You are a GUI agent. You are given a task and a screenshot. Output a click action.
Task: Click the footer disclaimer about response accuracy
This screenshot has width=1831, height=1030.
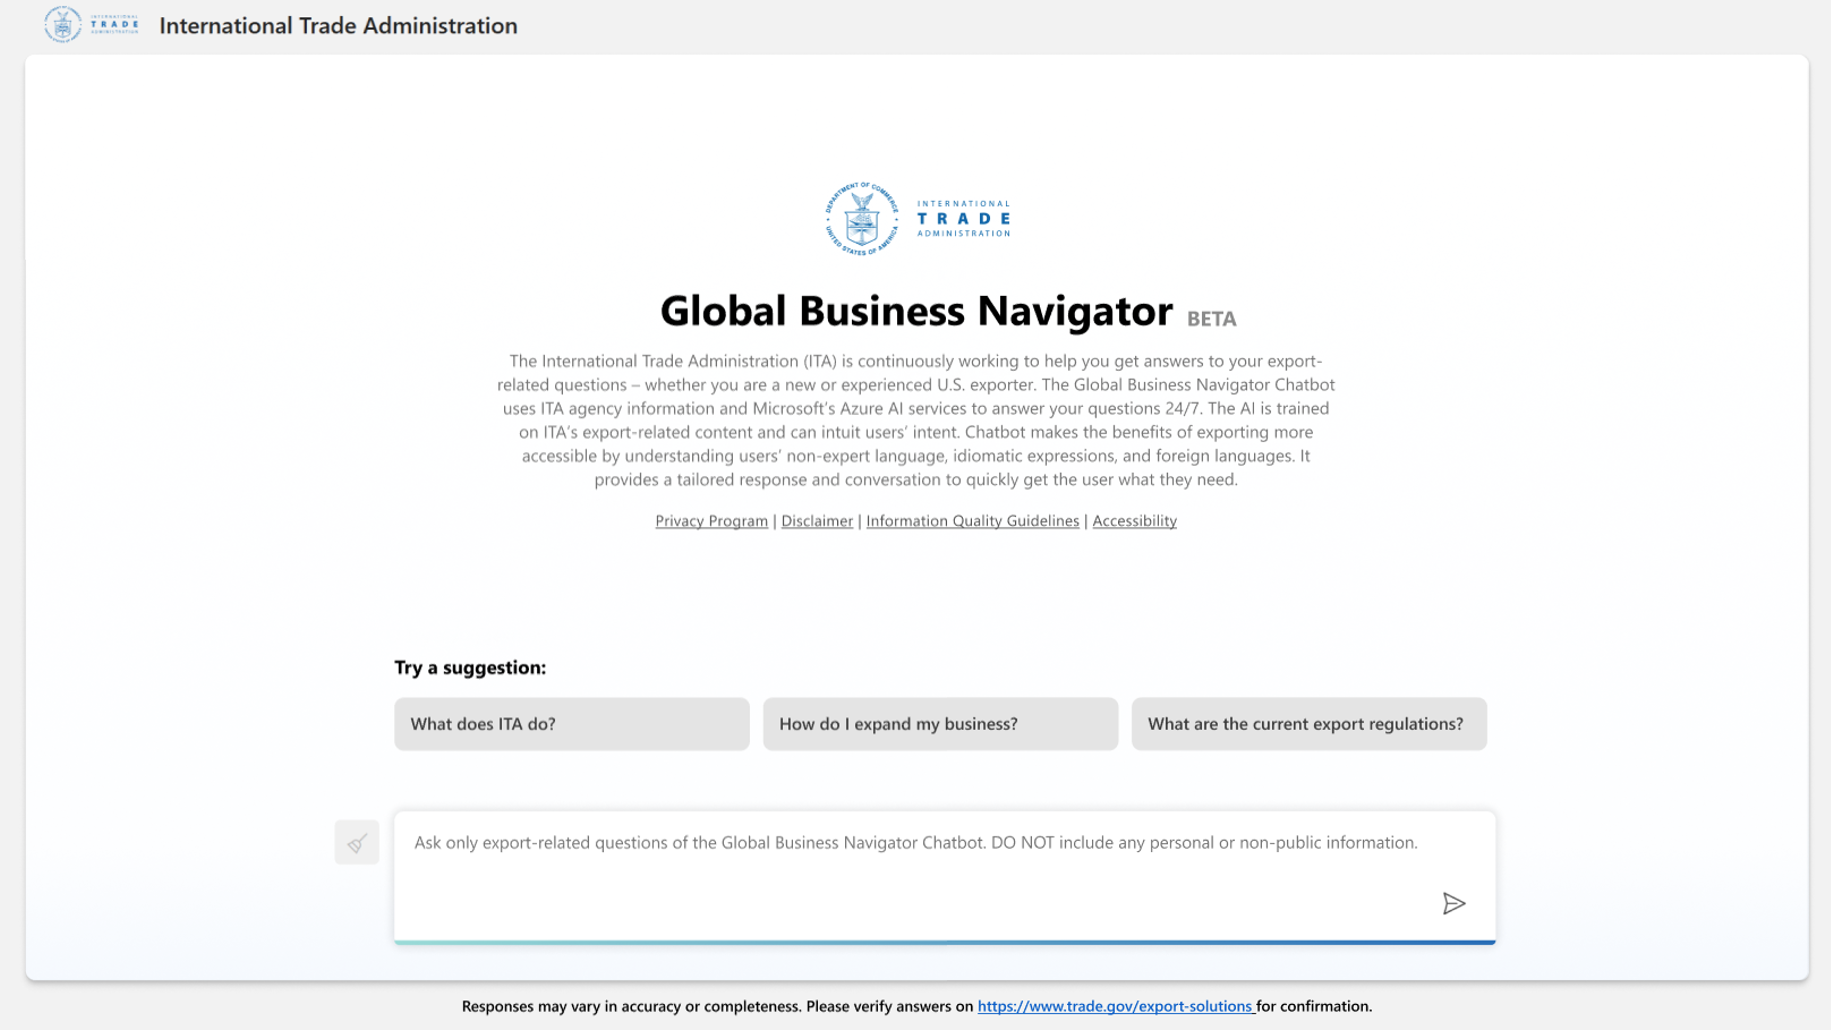tap(916, 1006)
